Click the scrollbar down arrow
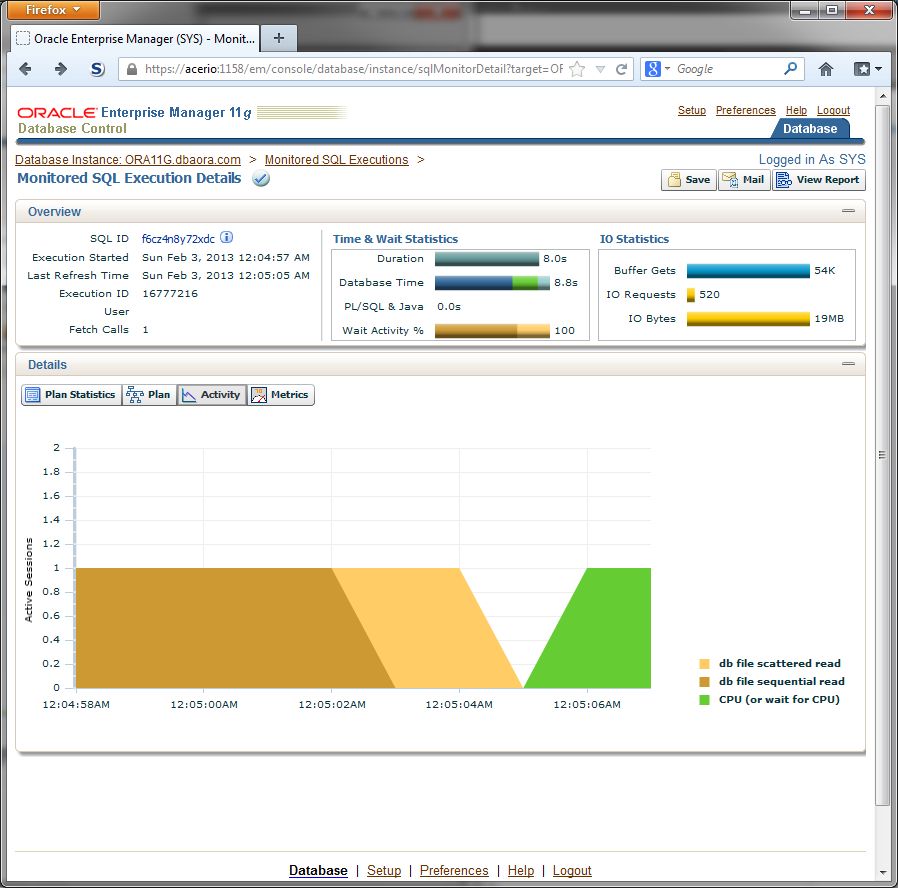 [883, 873]
